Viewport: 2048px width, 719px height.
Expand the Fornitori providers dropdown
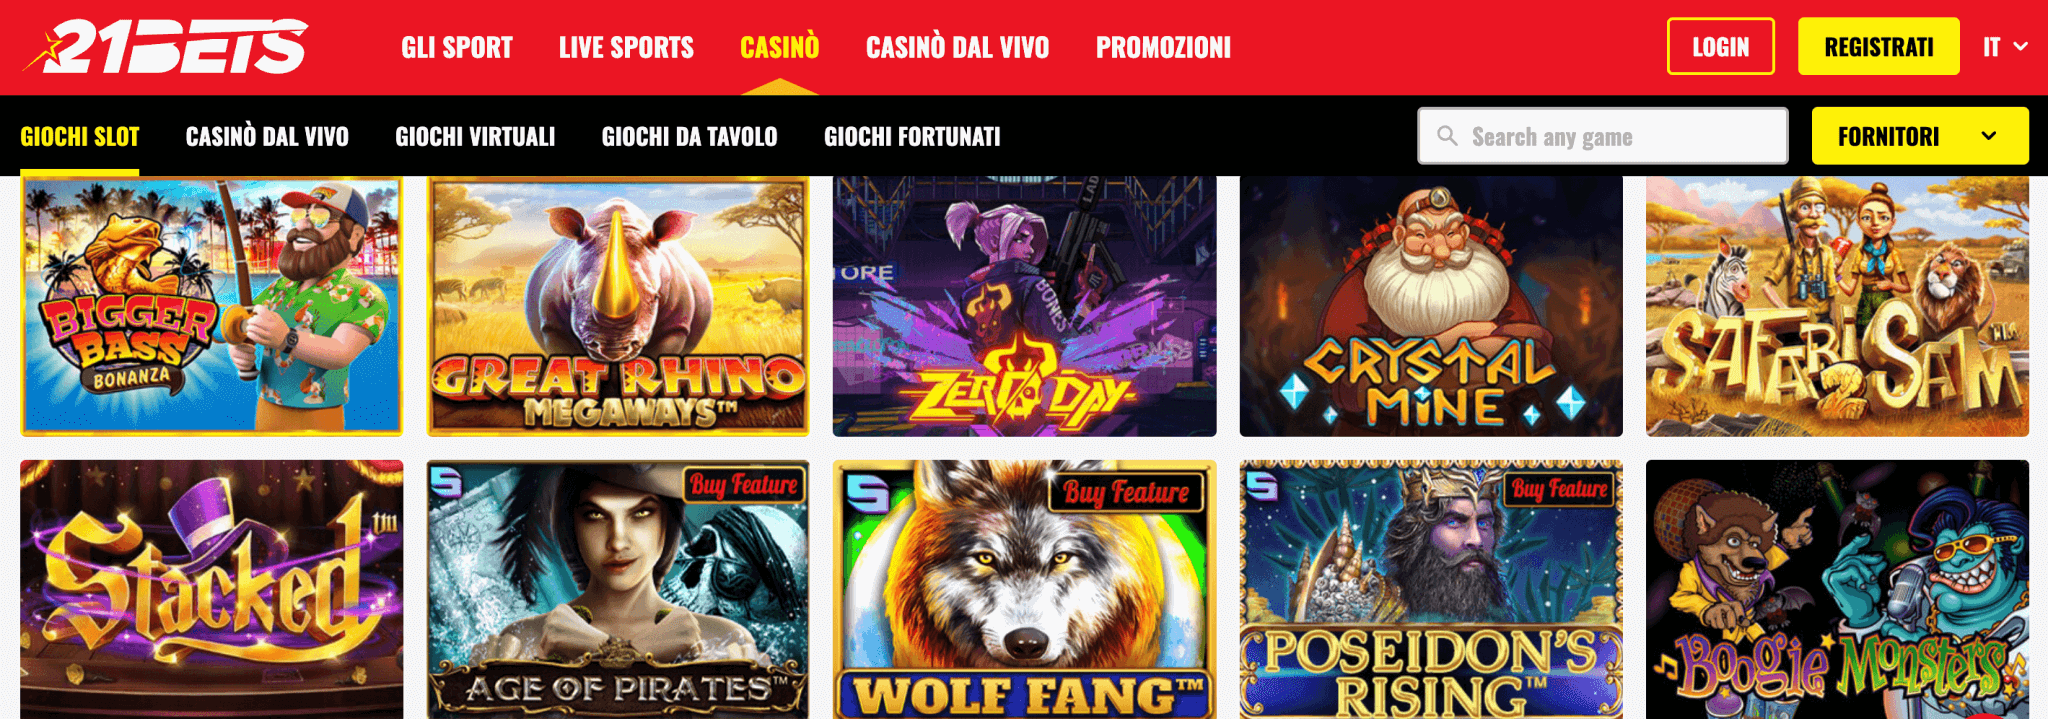pyautogui.click(x=1920, y=136)
